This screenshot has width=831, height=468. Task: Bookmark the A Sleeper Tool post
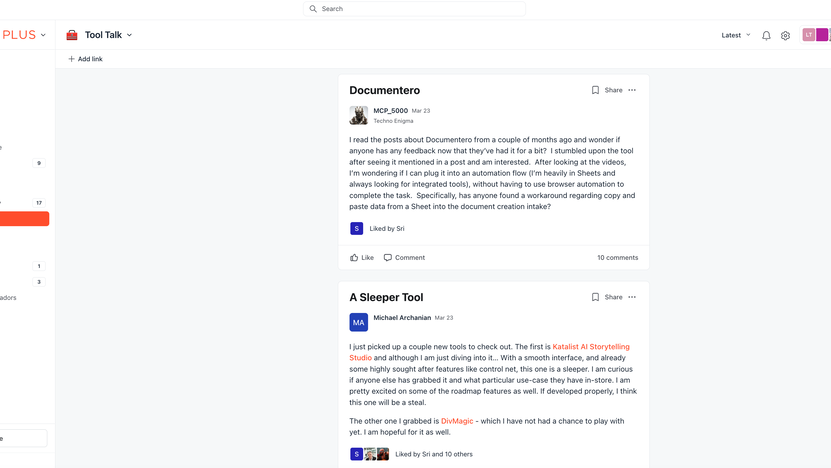(x=595, y=297)
